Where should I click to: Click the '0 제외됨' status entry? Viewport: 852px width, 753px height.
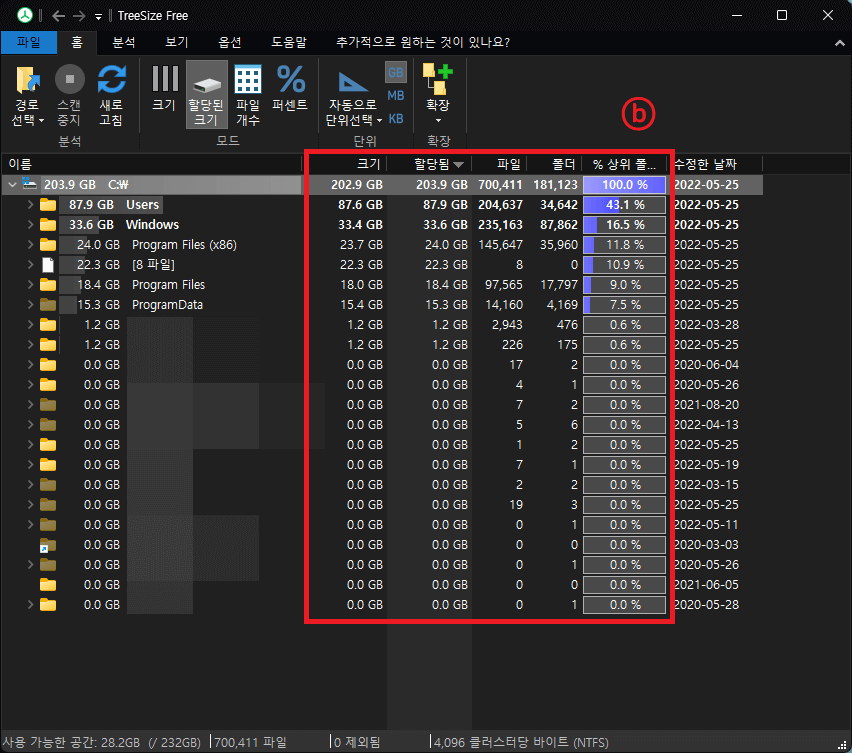pos(357,742)
